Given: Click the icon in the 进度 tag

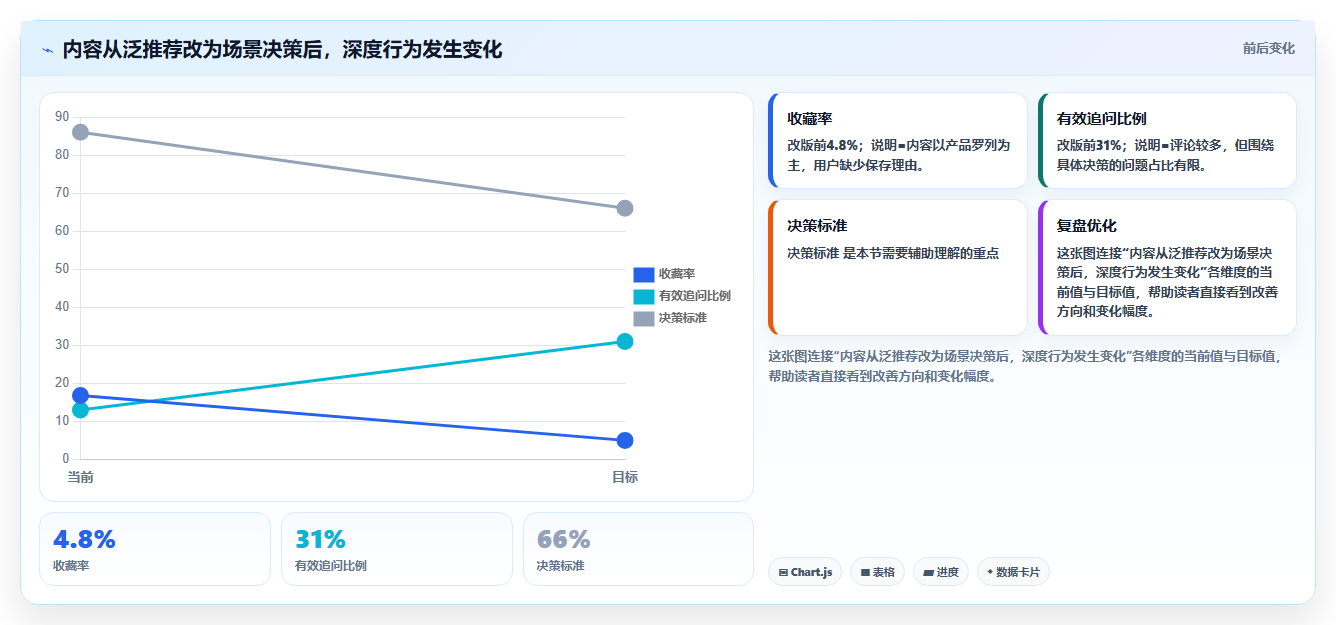Looking at the screenshot, I should point(928,573).
